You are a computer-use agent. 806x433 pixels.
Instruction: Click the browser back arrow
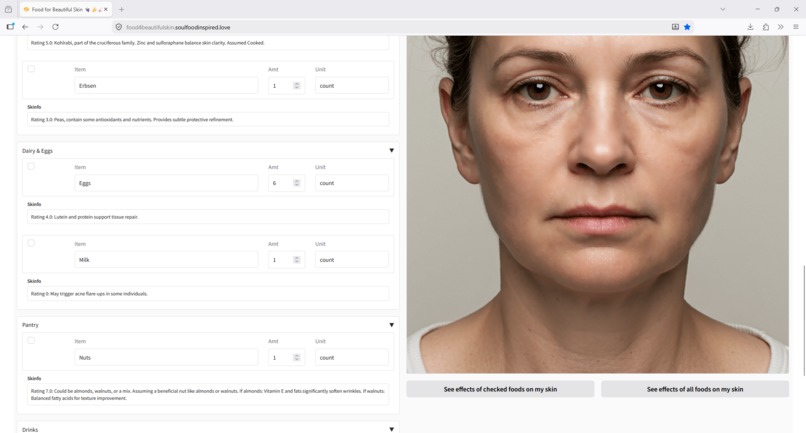pos(25,27)
